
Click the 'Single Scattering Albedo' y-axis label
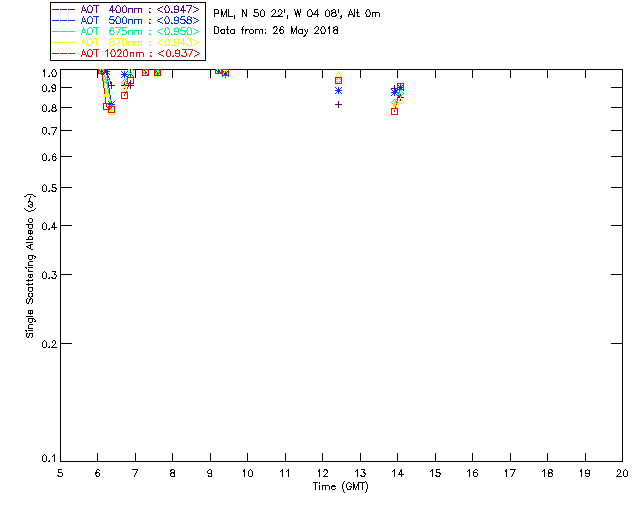coord(30,265)
